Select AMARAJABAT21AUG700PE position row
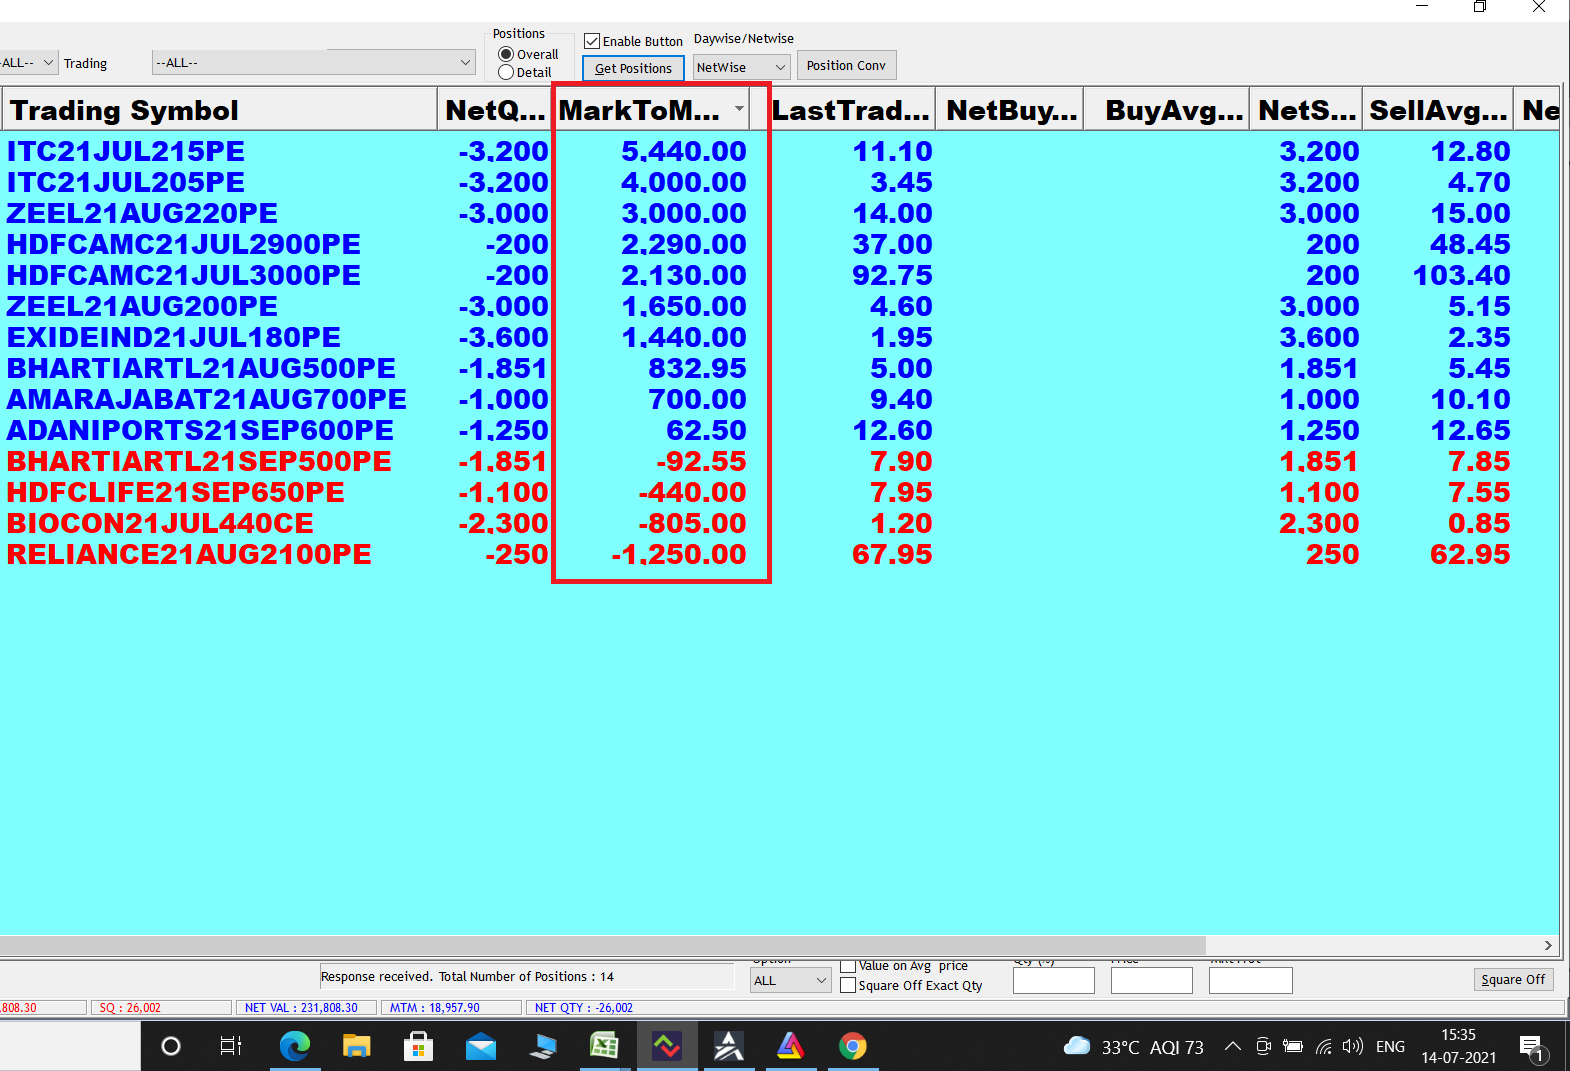This screenshot has width=1570, height=1071. click(x=780, y=399)
